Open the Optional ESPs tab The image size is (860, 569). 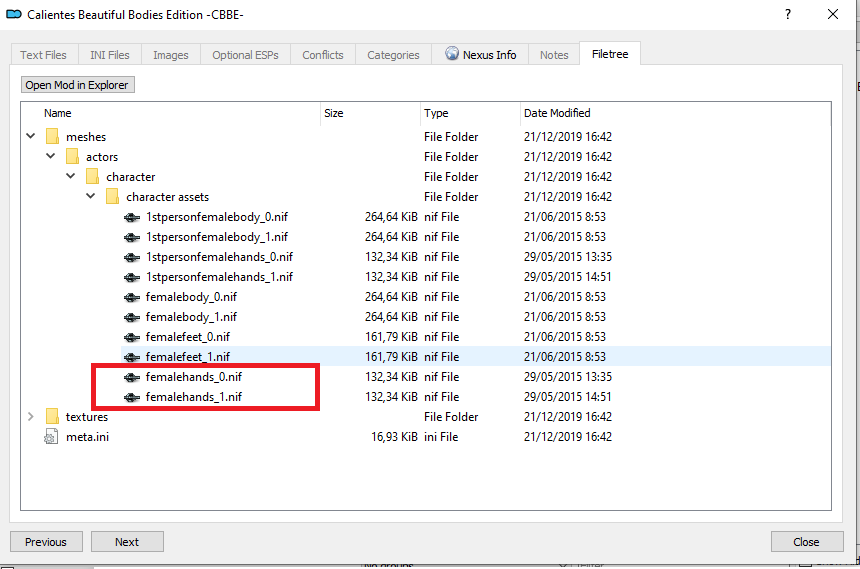pyautogui.click(x=245, y=55)
